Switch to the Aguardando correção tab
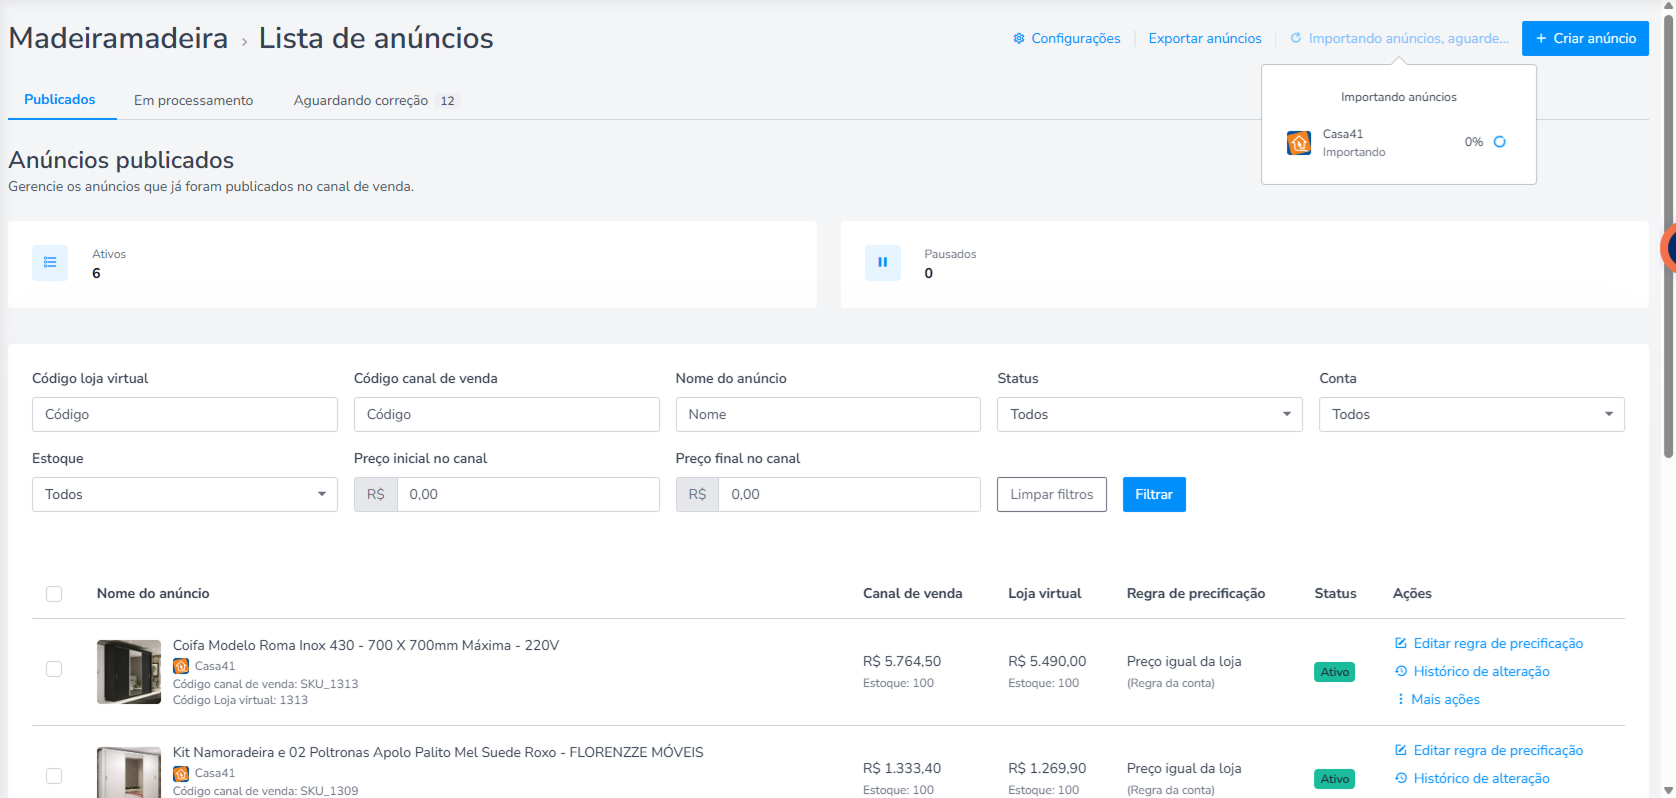The height and width of the screenshot is (798, 1676). (375, 100)
